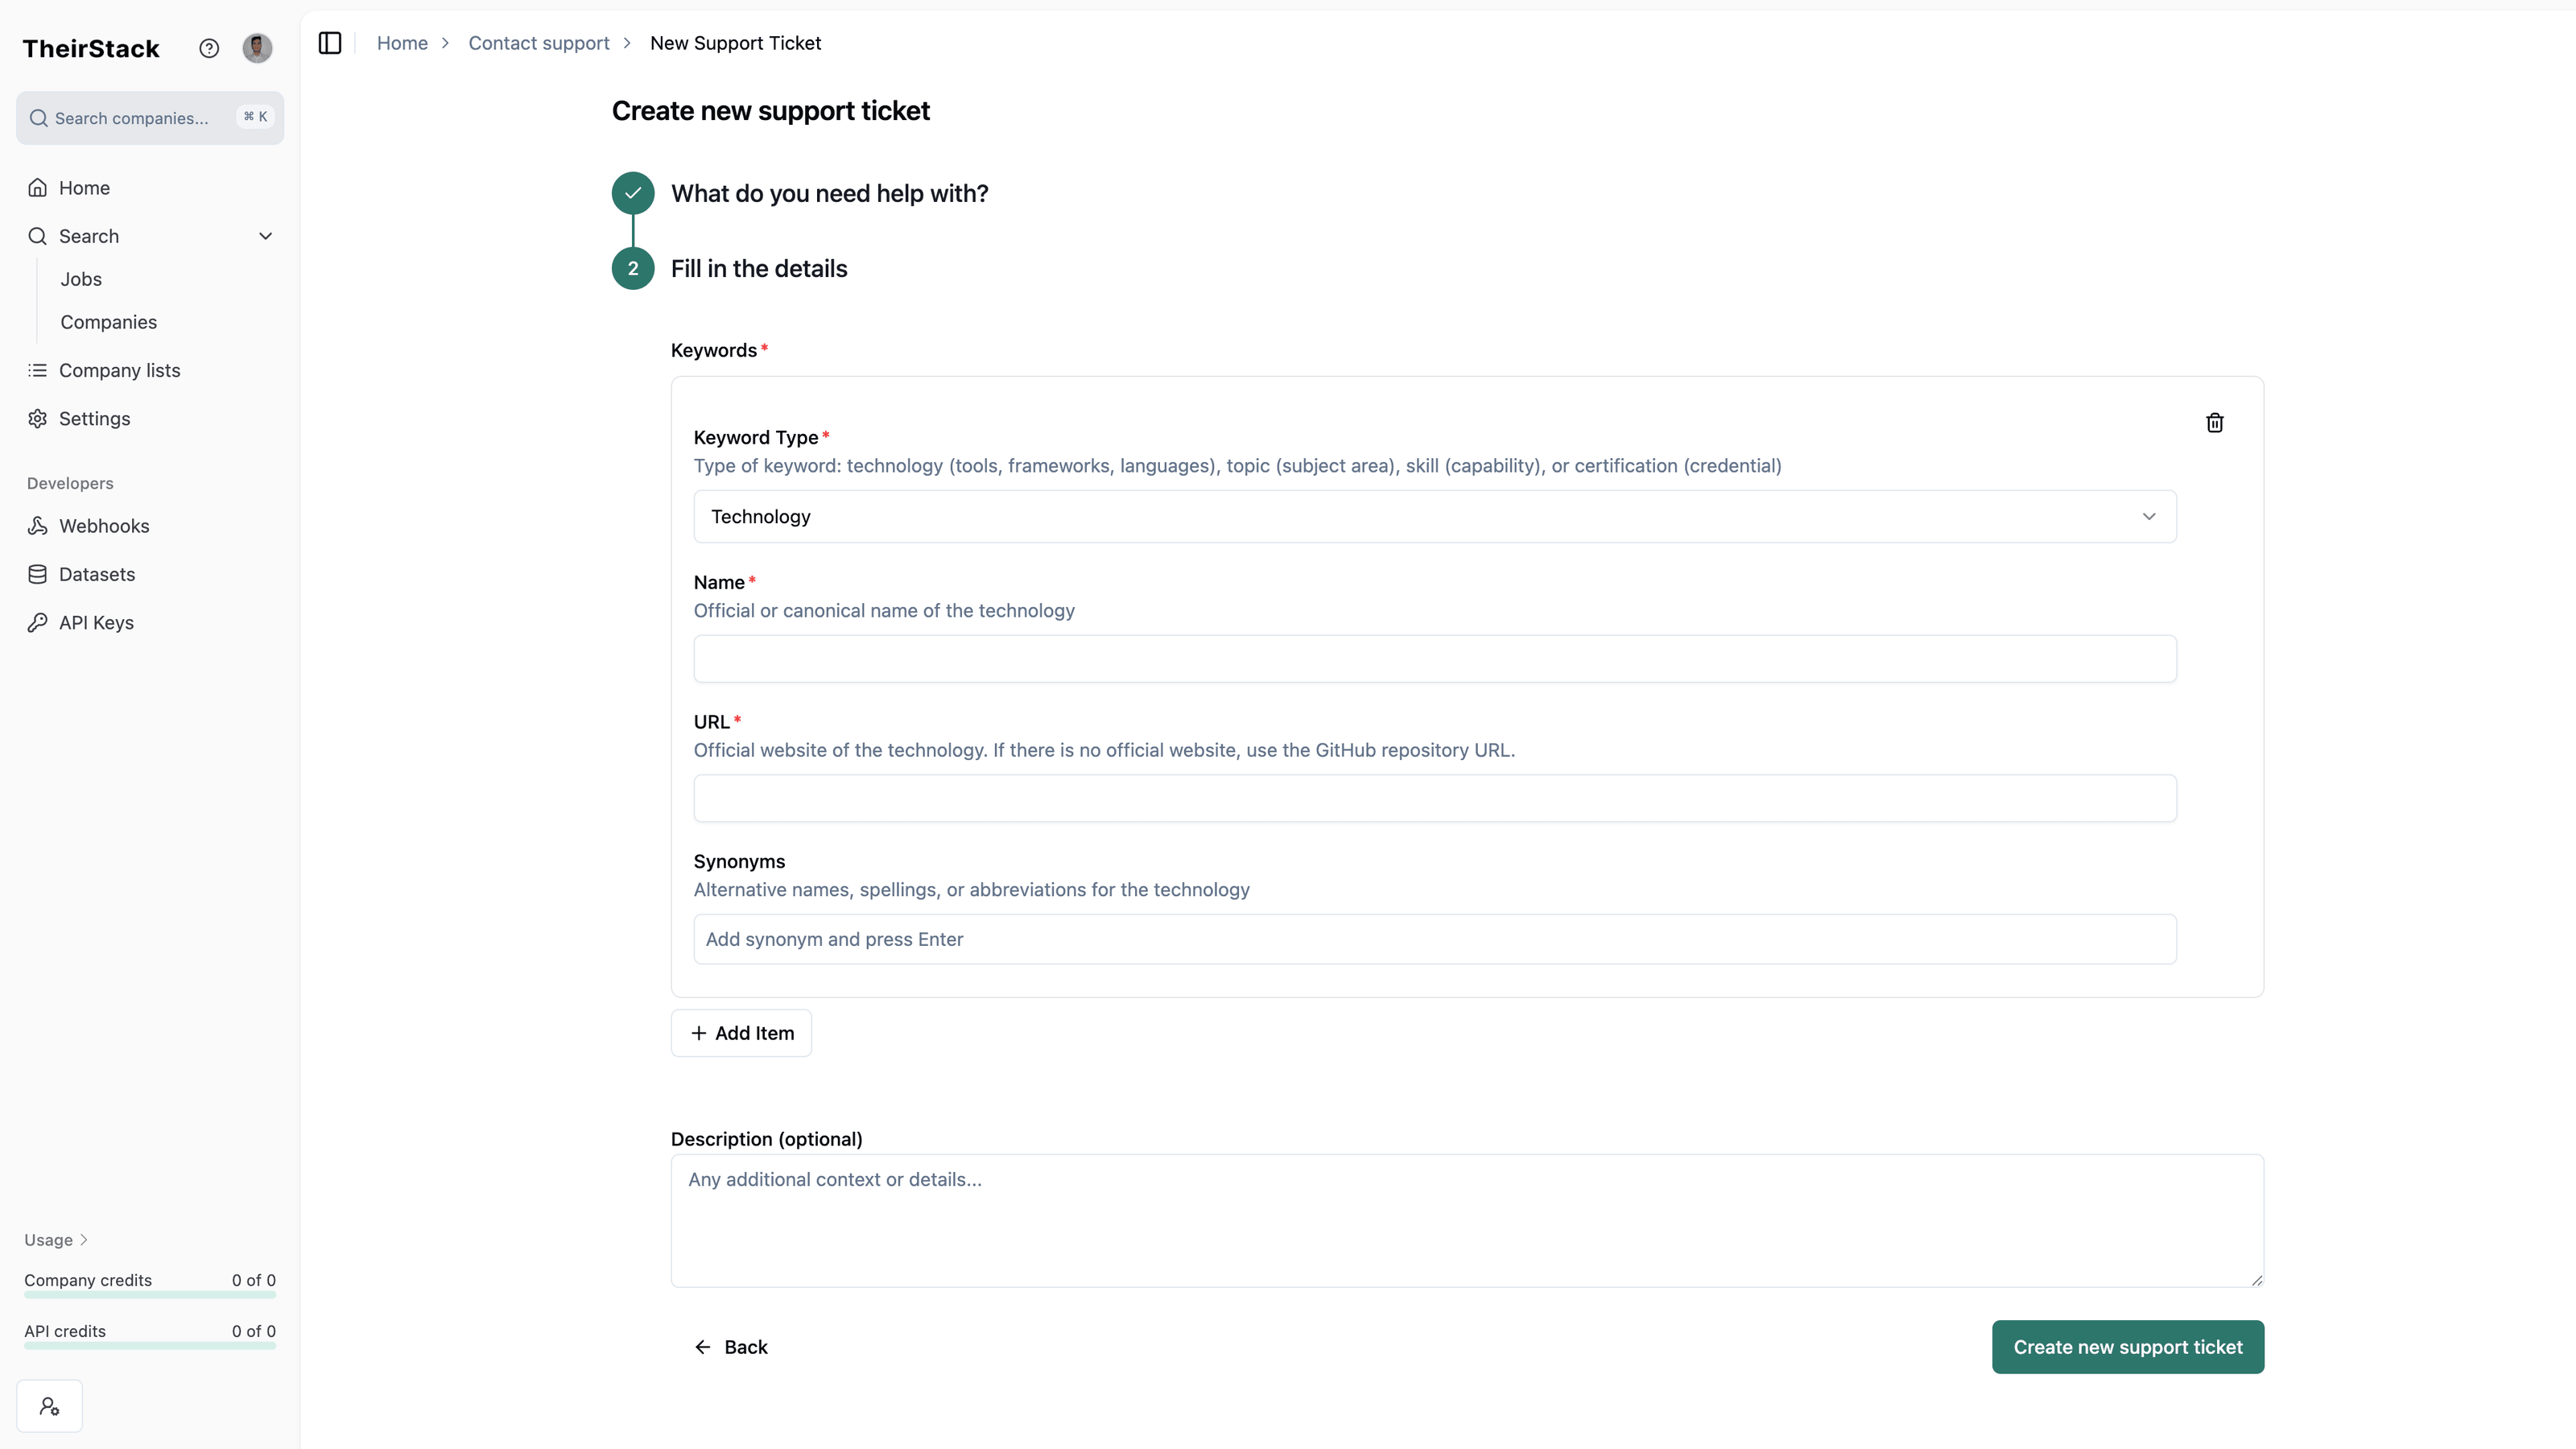
Task: Navigate to Contact support breadcrumb
Action: coord(539,43)
